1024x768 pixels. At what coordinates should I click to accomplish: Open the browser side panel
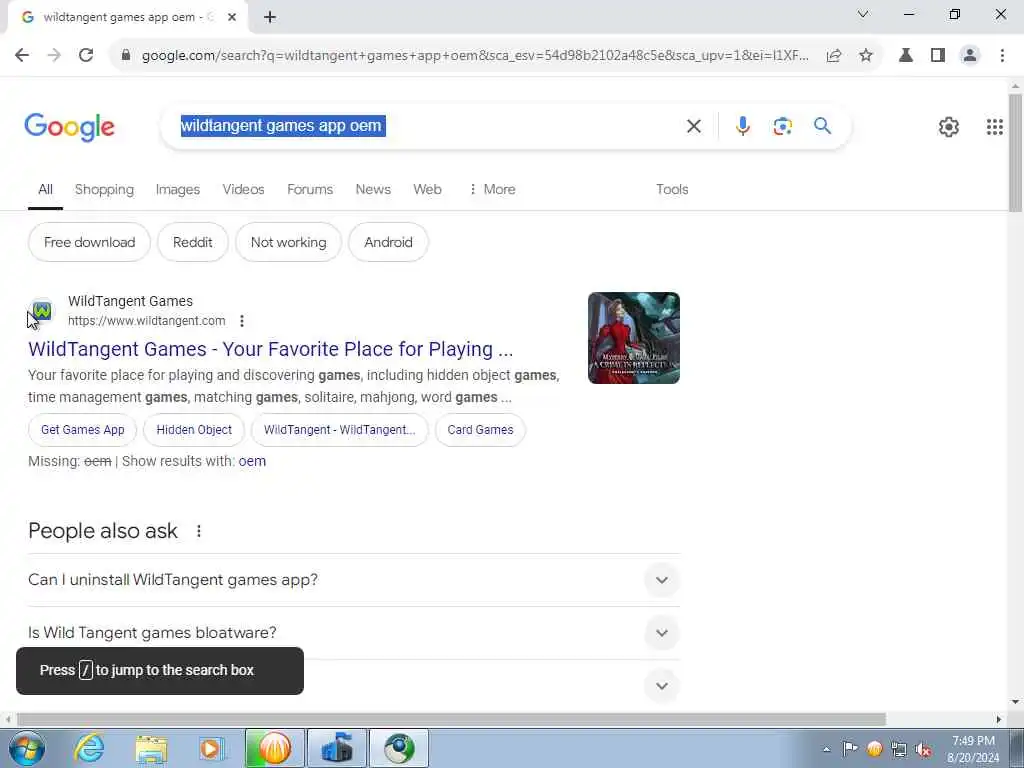(938, 56)
